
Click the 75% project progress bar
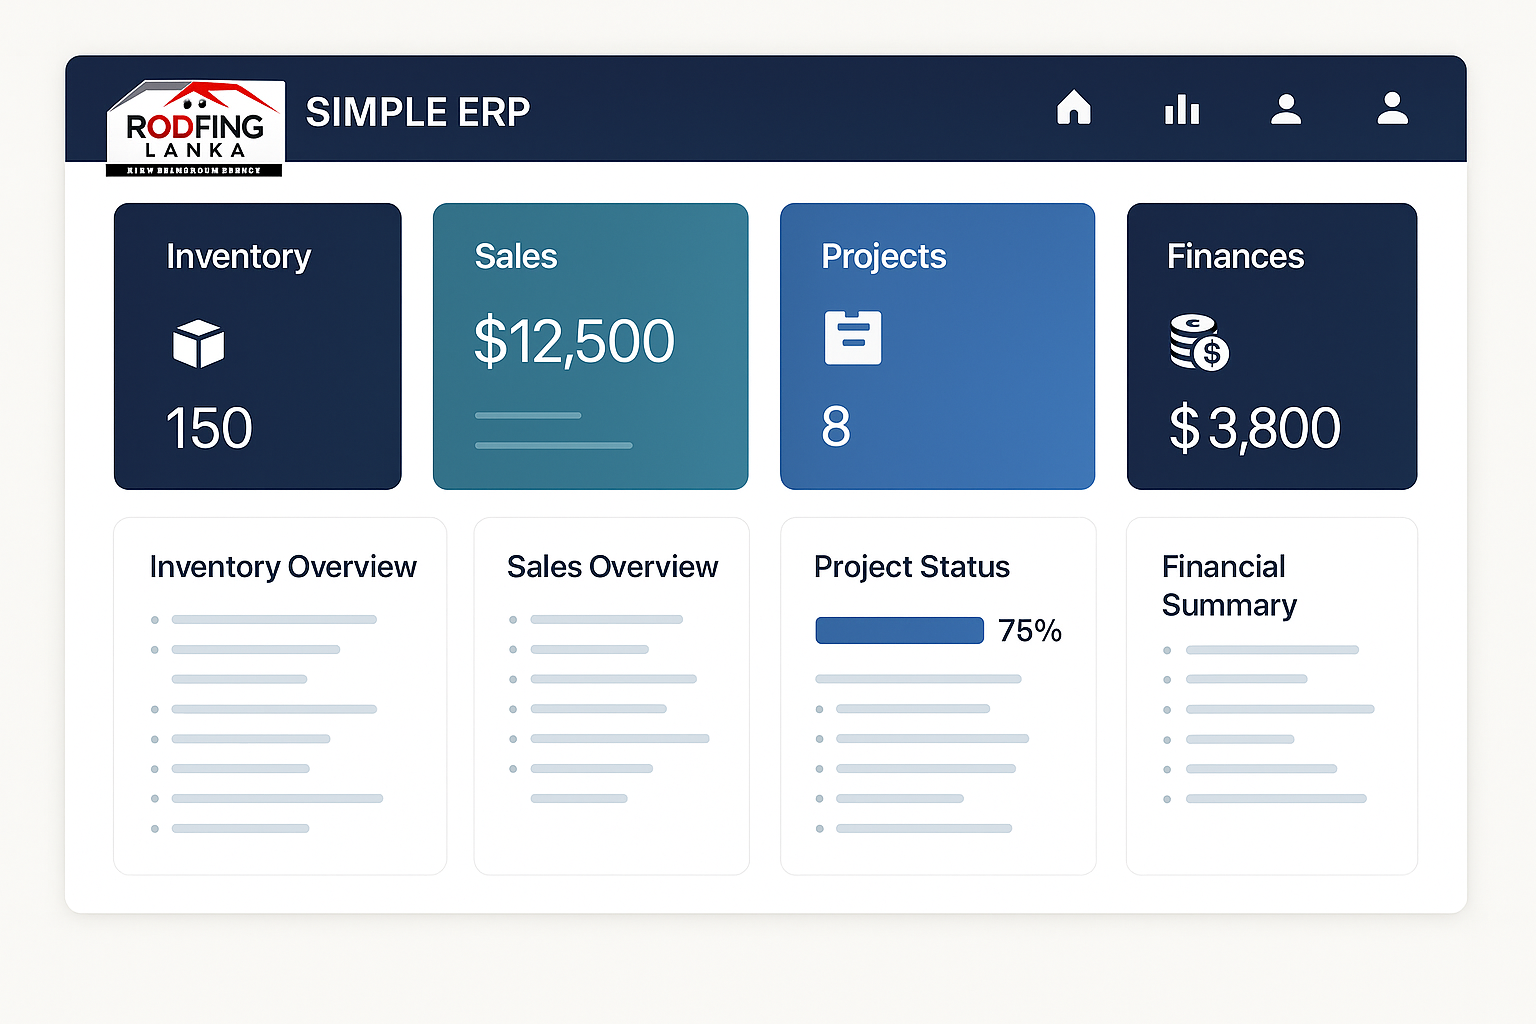[899, 630]
